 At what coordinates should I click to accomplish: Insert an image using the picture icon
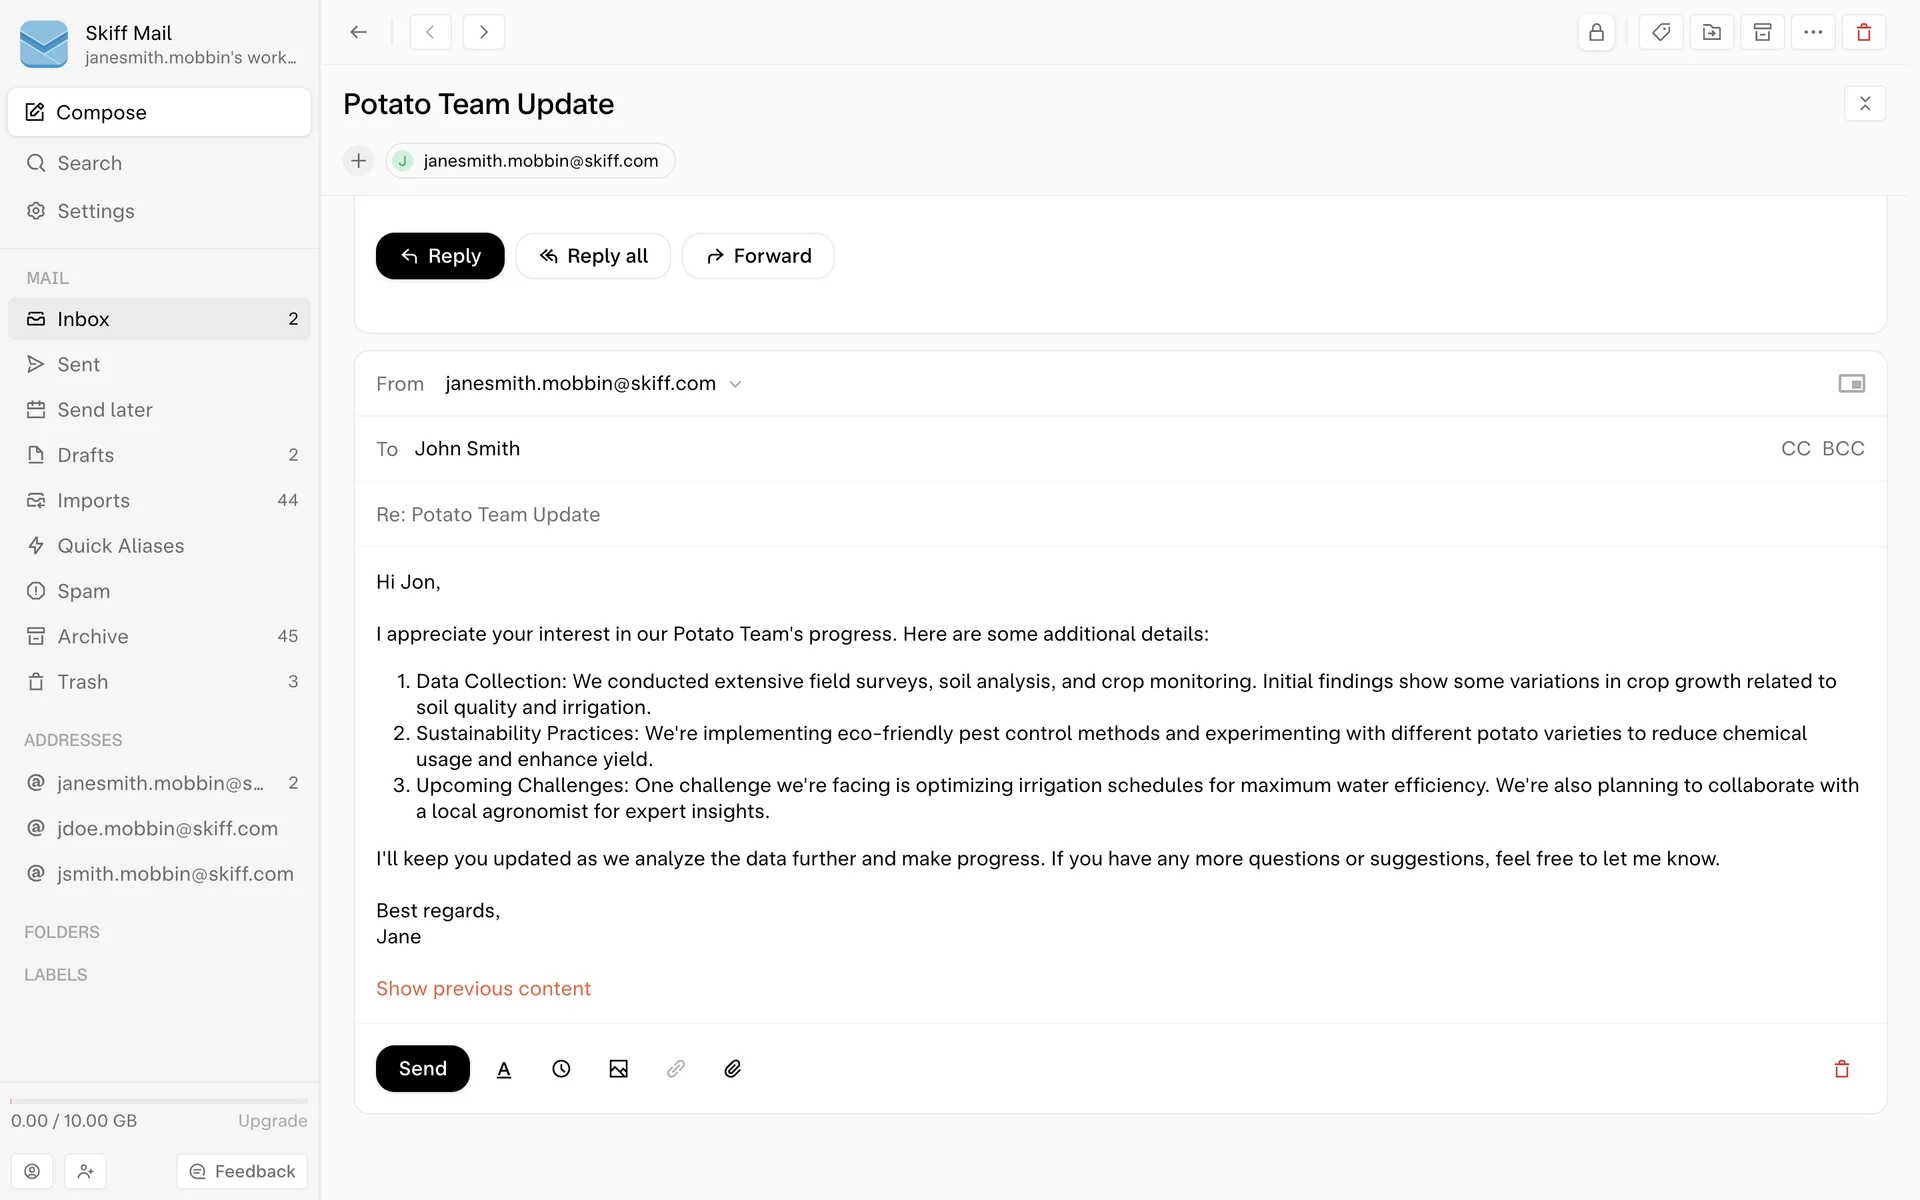[x=619, y=1069]
